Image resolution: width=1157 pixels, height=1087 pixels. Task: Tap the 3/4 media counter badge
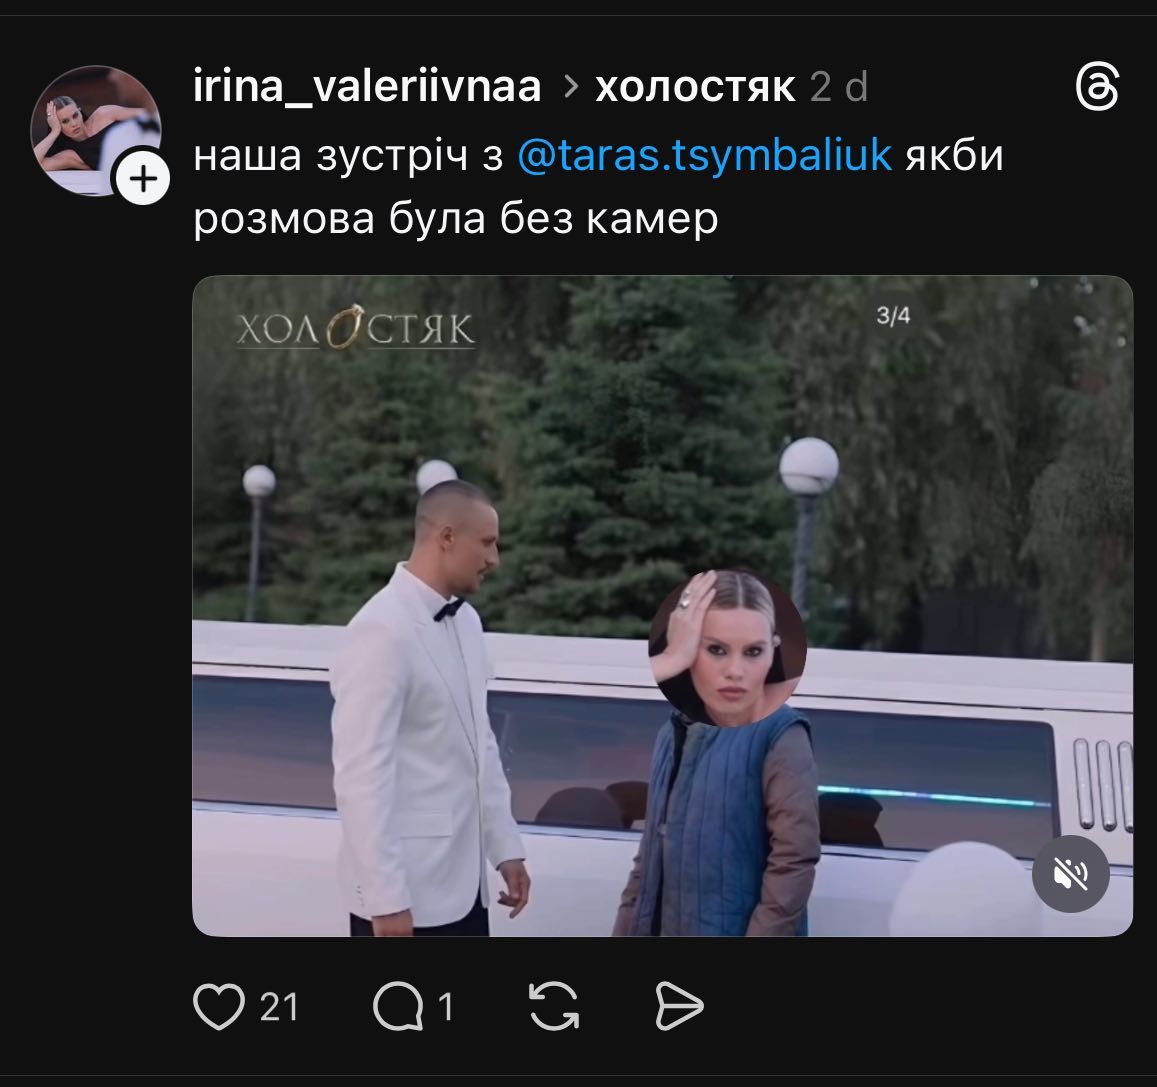(x=893, y=316)
